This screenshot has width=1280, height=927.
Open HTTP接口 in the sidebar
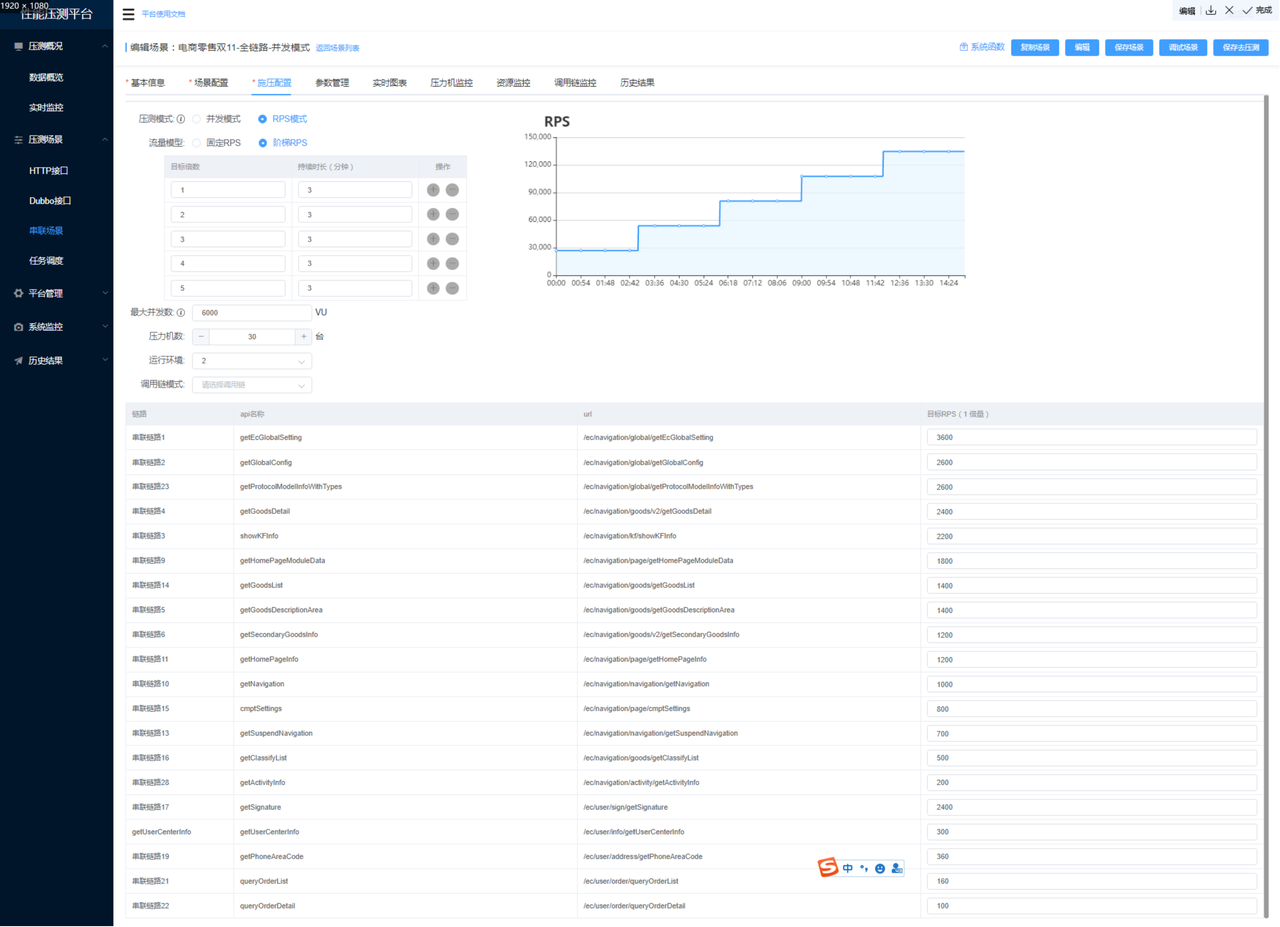[49, 171]
